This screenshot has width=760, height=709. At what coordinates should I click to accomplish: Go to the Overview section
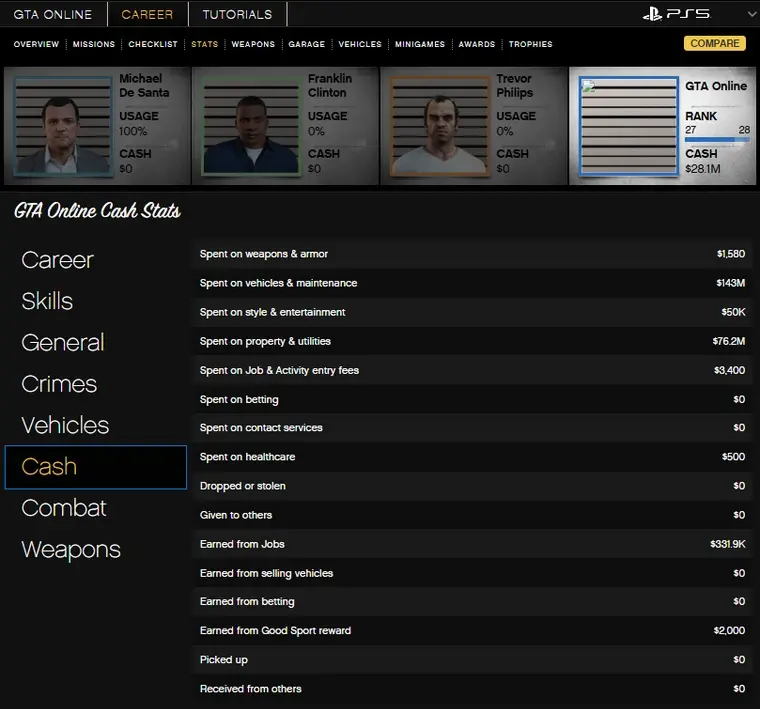(36, 45)
